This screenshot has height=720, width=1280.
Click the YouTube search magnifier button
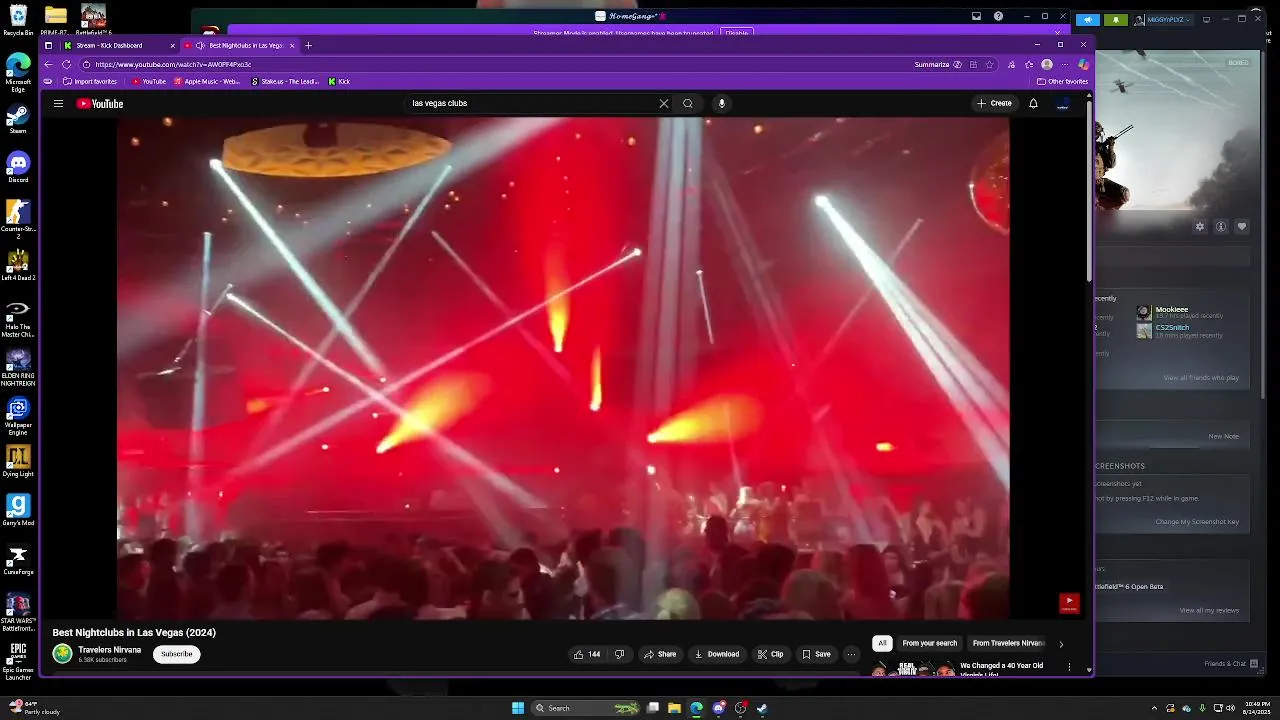pyautogui.click(x=688, y=103)
